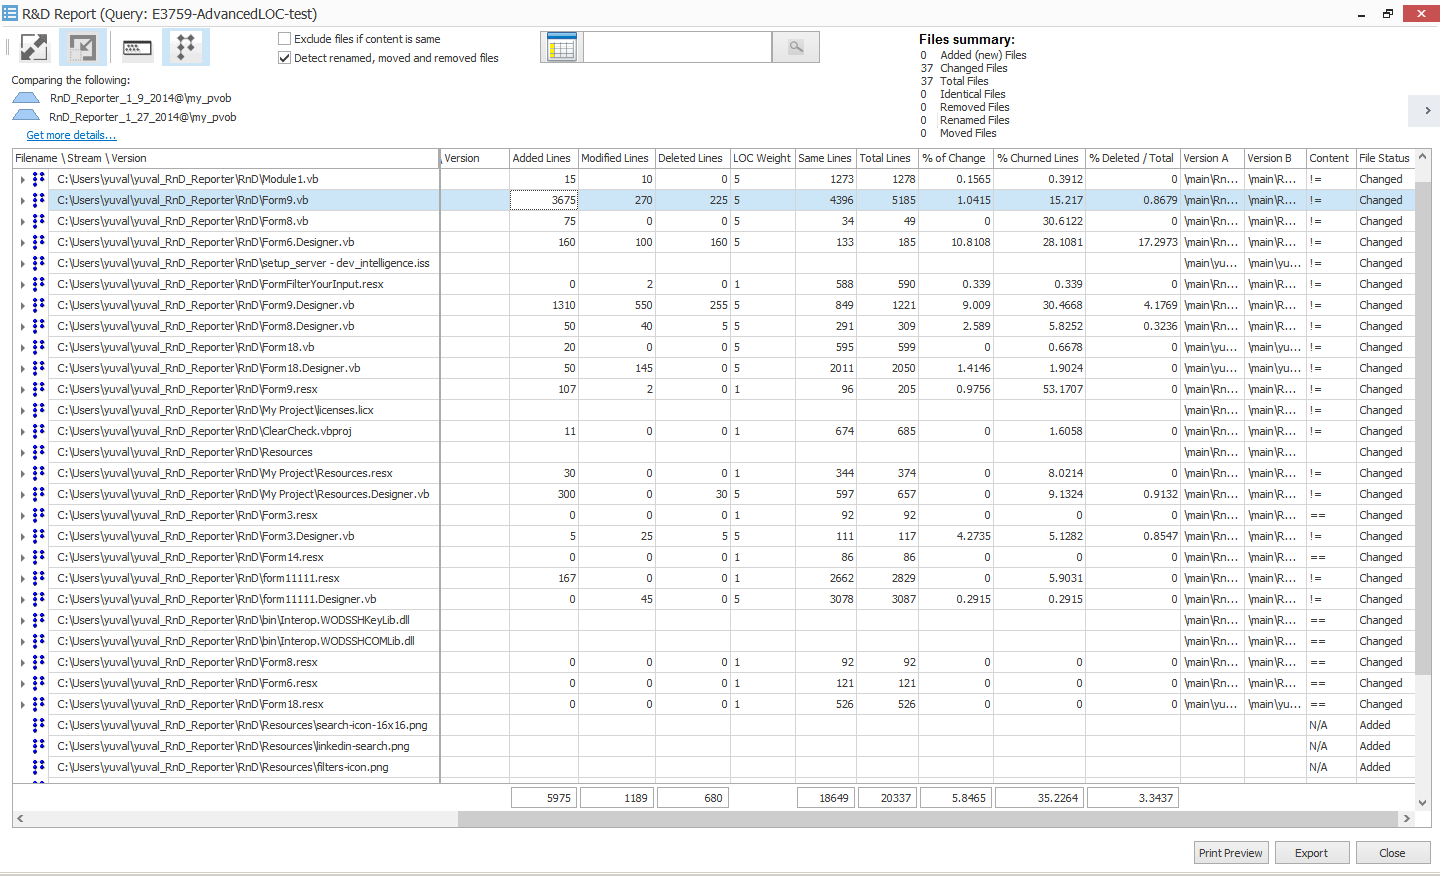Open the 'Get more details...' link
The width and height of the screenshot is (1440, 876).
pos(71,135)
